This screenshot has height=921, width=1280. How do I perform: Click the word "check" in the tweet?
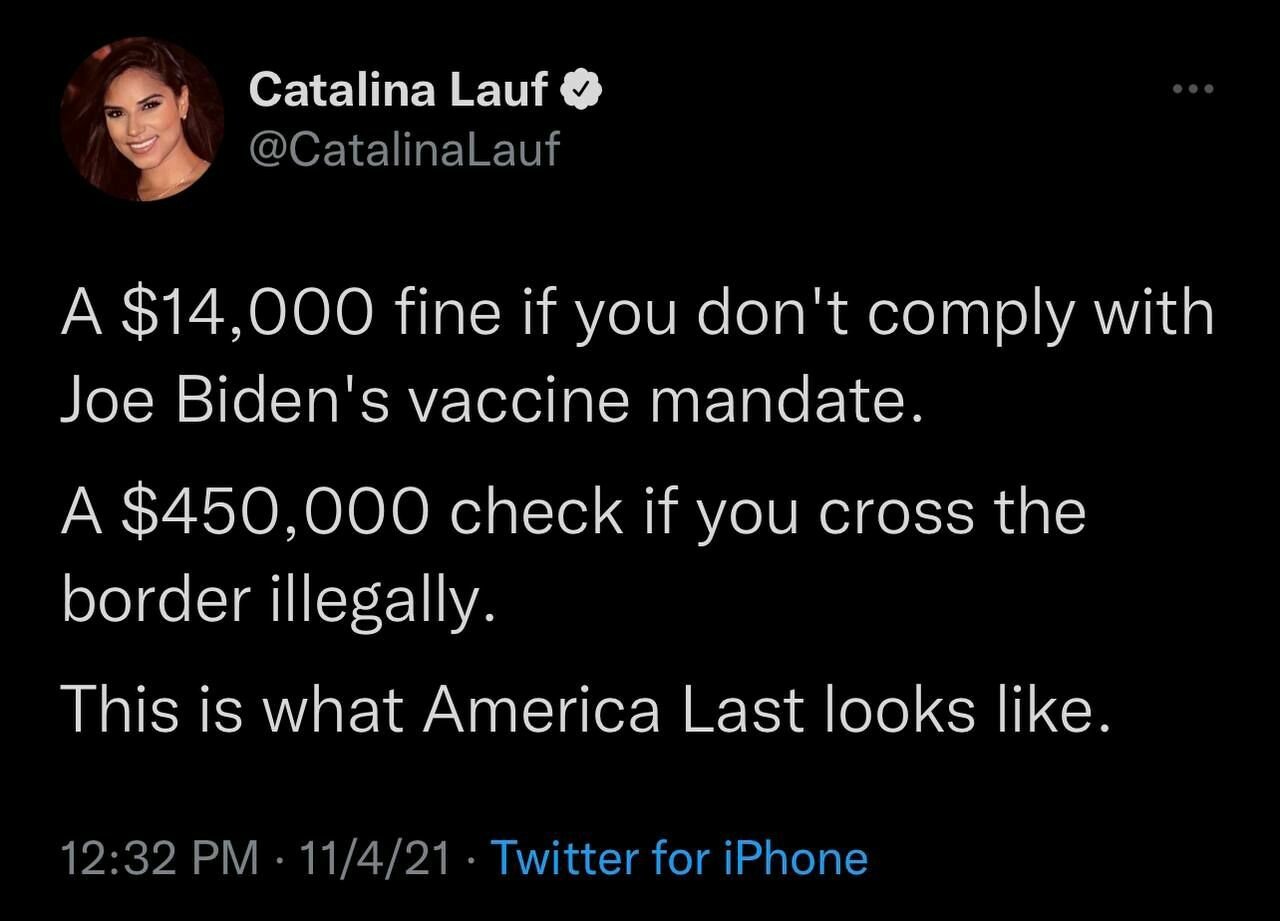[x=535, y=511]
